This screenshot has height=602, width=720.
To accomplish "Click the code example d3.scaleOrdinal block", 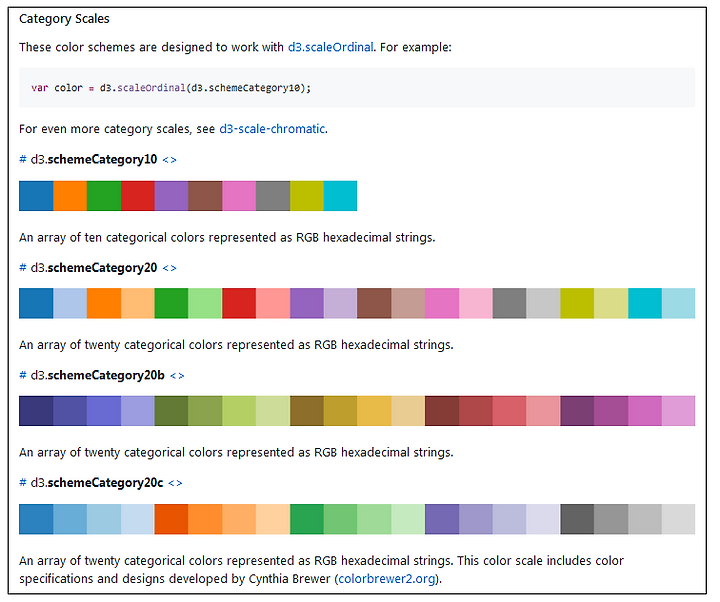I will [357, 88].
